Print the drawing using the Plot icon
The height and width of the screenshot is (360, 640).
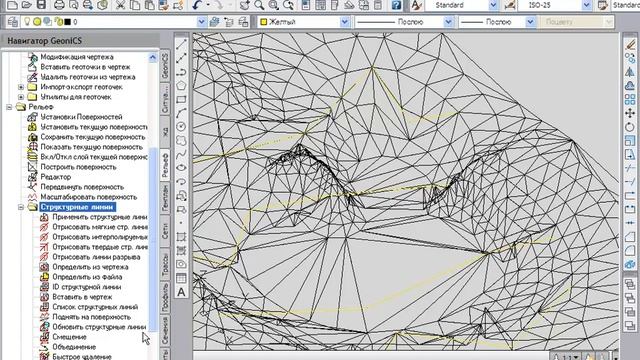(x=59, y=5)
